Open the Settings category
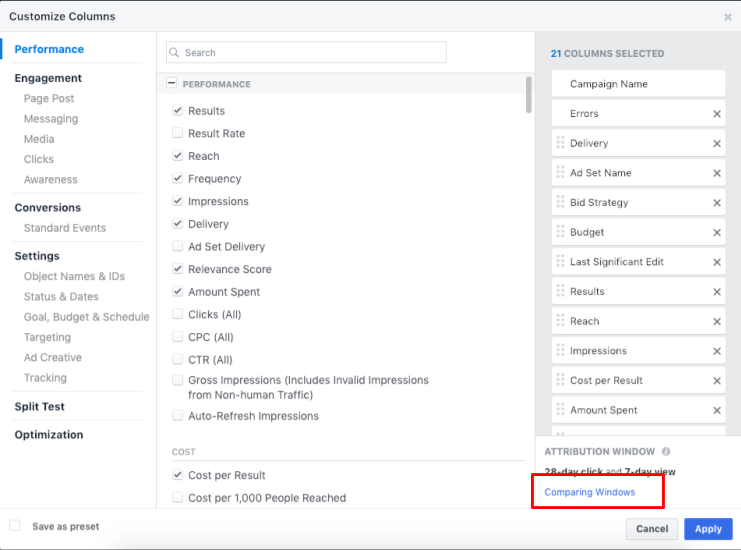 37,256
